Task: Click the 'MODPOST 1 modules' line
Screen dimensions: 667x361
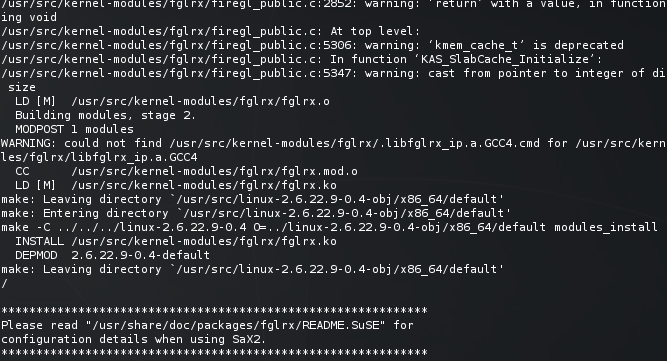Action: [x=74, y=129]
